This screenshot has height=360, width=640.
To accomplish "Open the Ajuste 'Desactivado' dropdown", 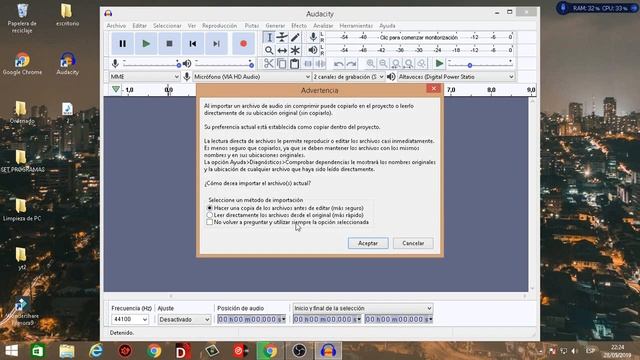I will (x=184, y=320).
